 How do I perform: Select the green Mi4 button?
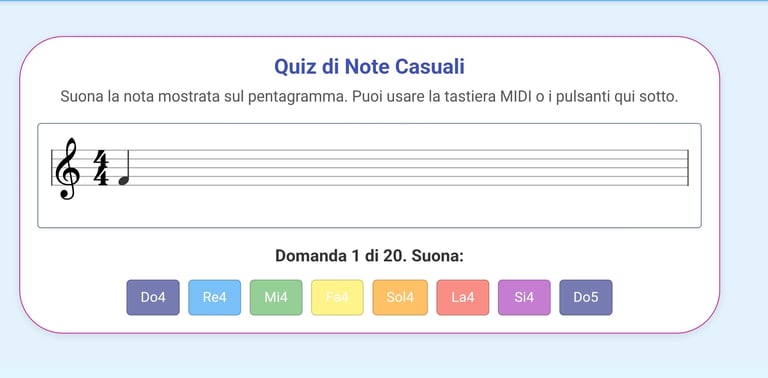[276, 297]
